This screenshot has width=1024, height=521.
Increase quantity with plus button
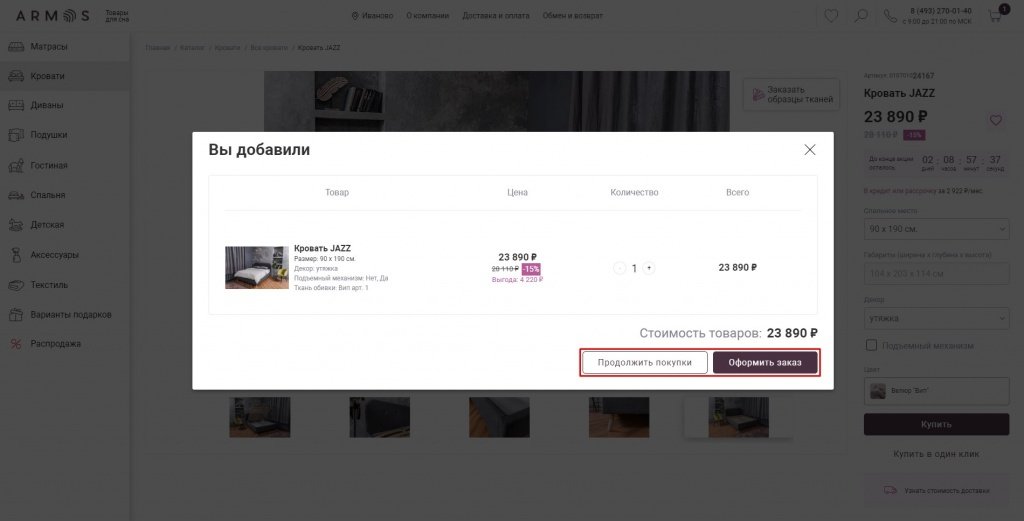pos(648,268)
